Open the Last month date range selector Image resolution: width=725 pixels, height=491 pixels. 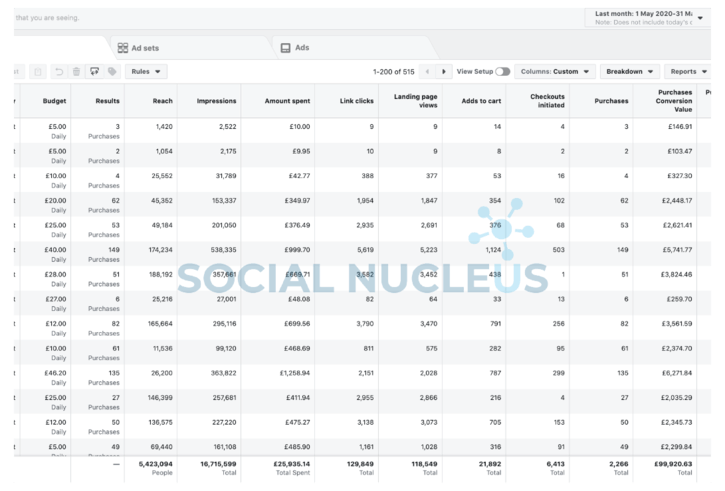click(x=652, y=18)
